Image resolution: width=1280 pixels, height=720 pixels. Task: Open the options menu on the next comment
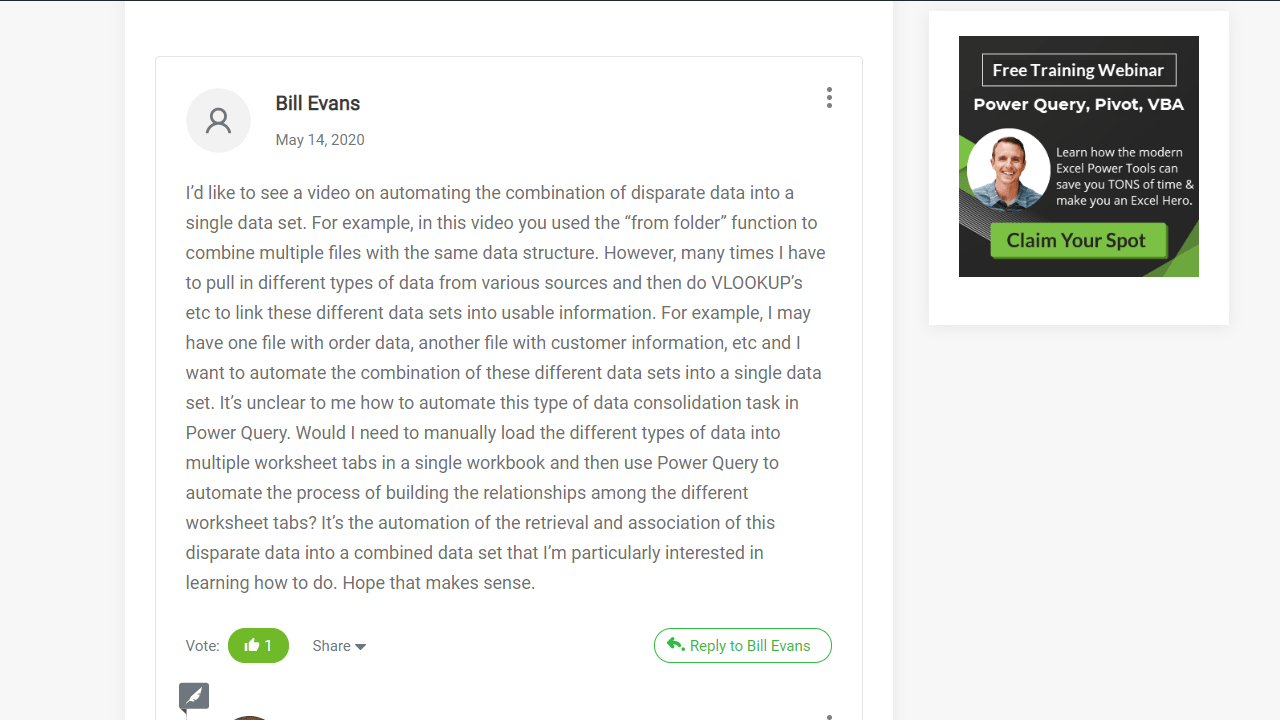click(x=829, y=716)
